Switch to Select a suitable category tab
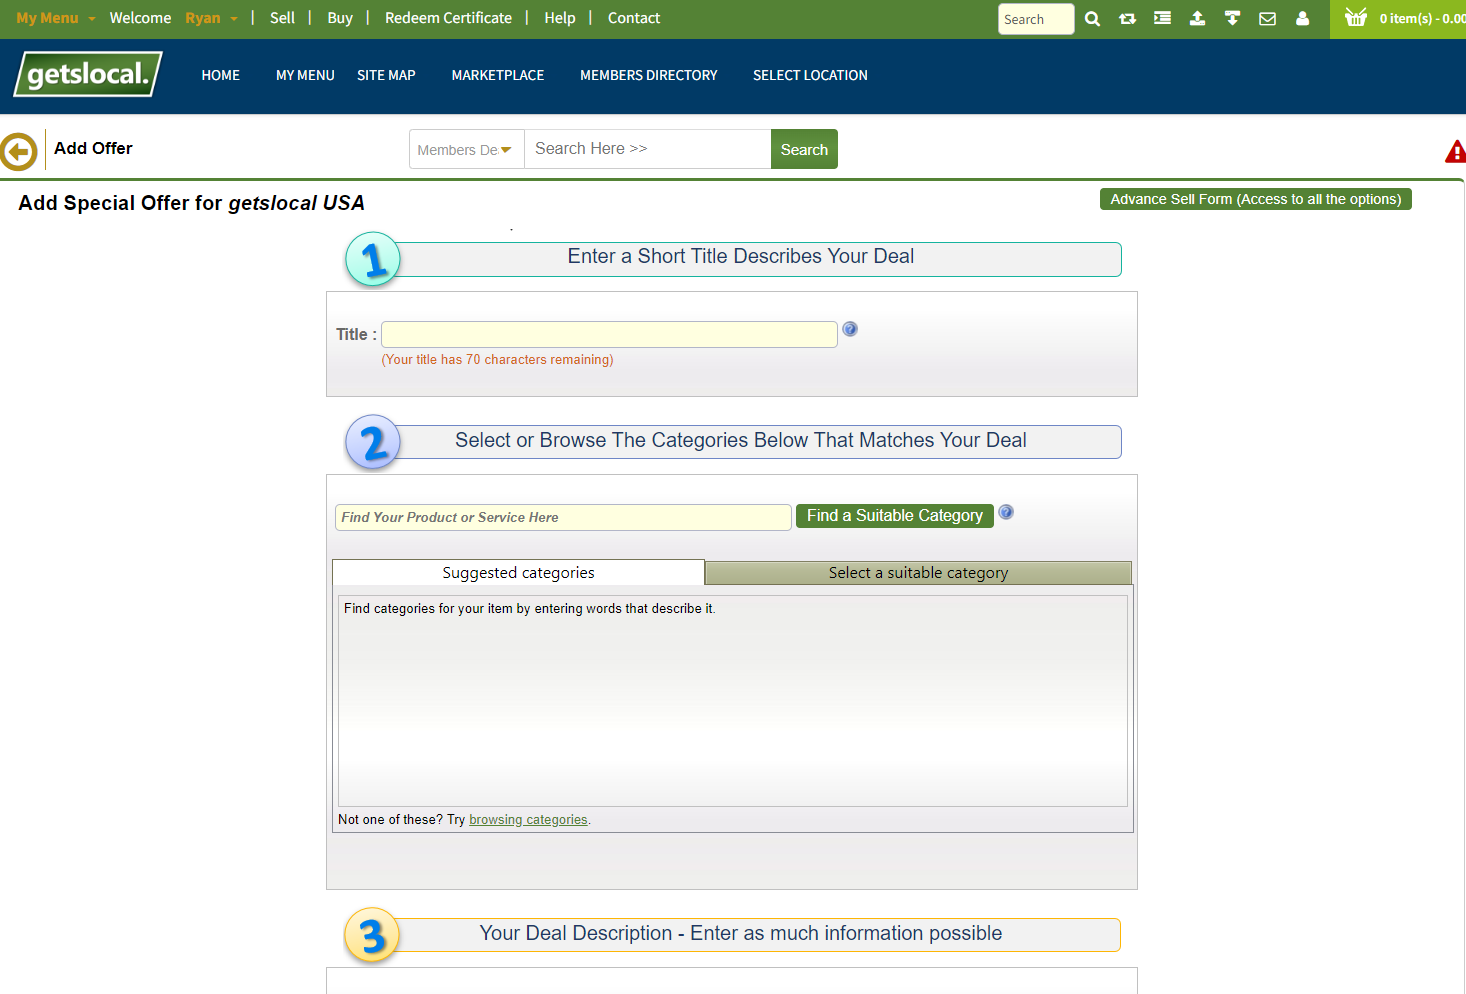 click(x=918, y=573)
